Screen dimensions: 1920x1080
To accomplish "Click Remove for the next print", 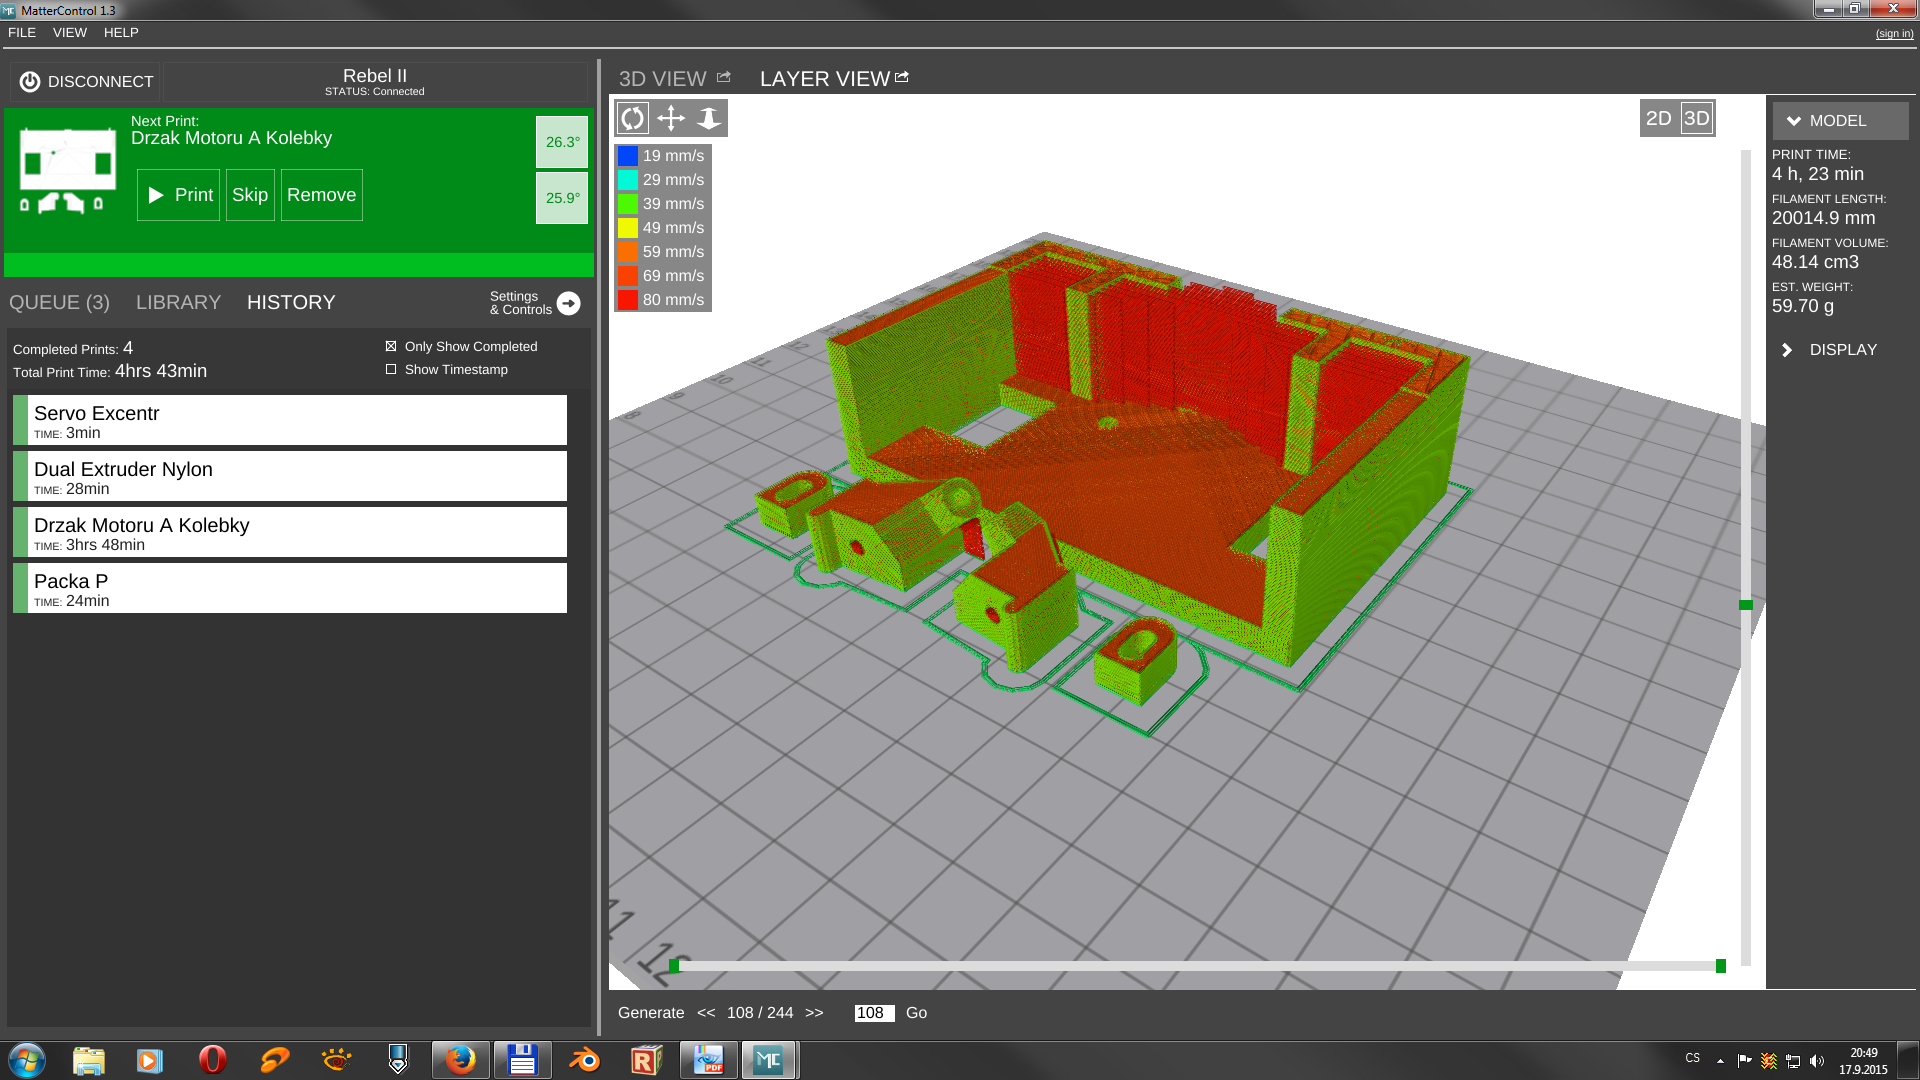I will (x=321, y=195).
